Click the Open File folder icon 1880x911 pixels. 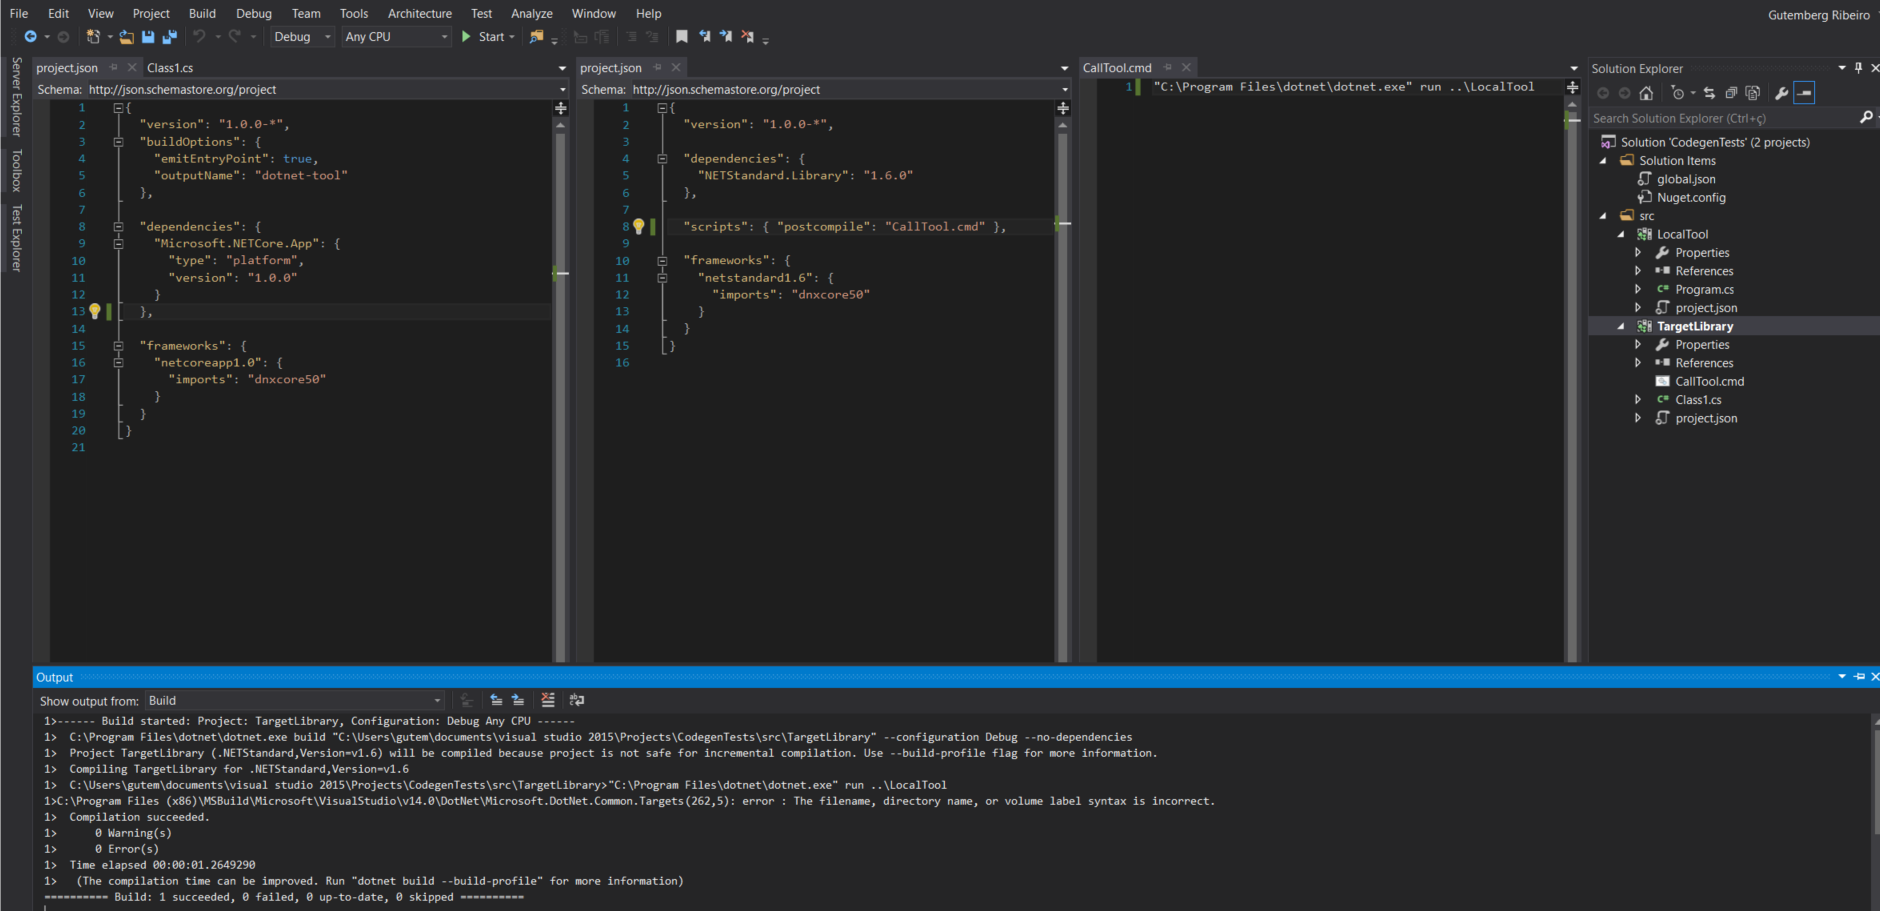point(127,37)
